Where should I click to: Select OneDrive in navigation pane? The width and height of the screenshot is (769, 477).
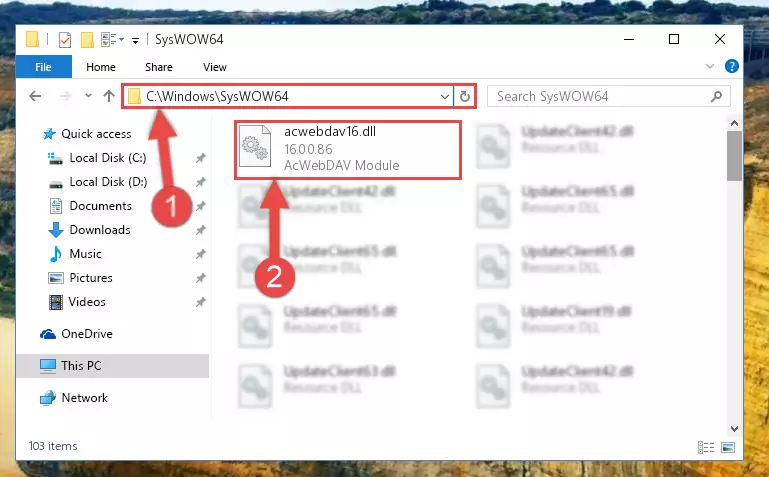[87, 334]
